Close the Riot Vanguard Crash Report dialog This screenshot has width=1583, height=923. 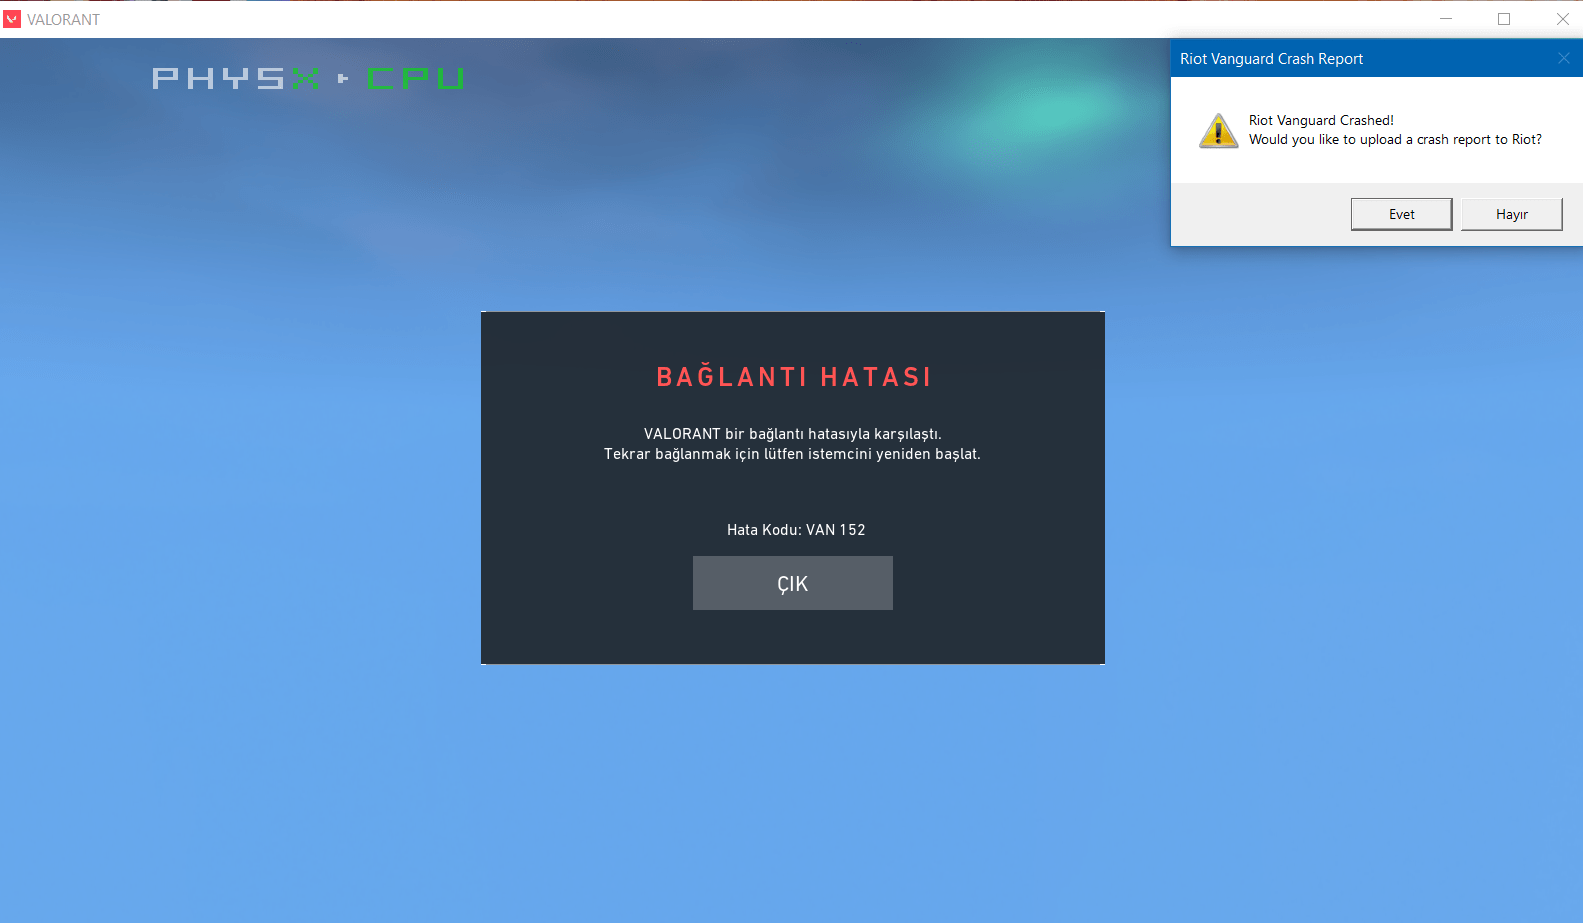coord(1563,58)
